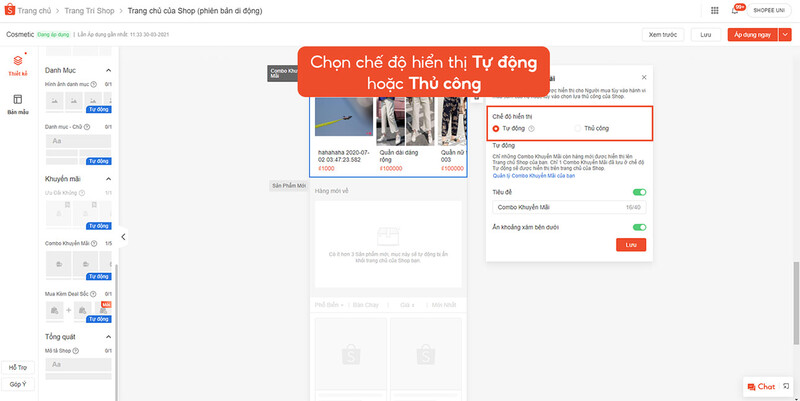Click help icon beside Tự động option
800x401 pixels.
click(x=532, y=129)
